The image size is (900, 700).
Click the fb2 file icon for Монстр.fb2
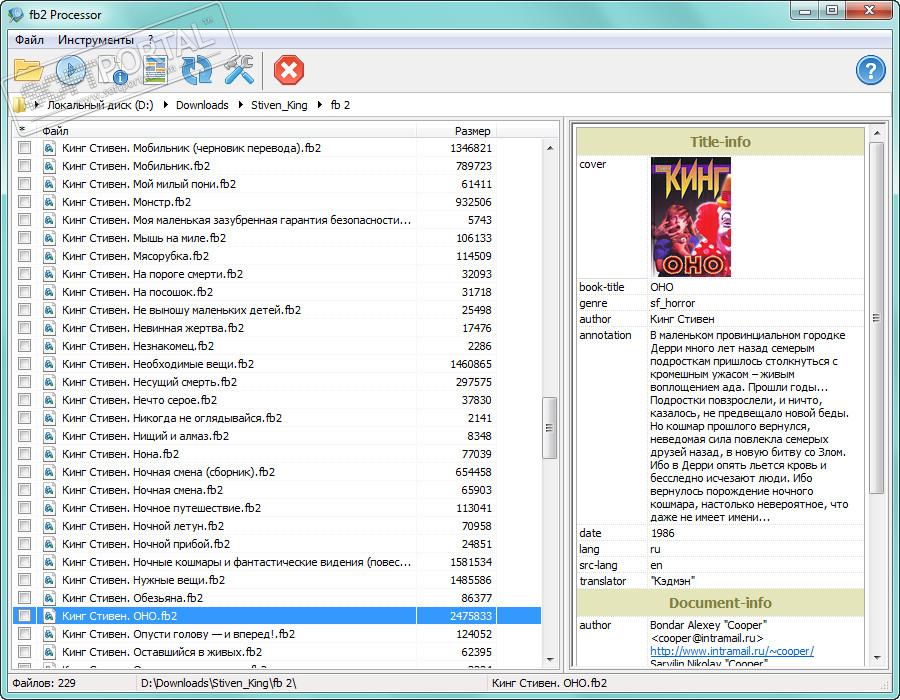coord(49,202)
